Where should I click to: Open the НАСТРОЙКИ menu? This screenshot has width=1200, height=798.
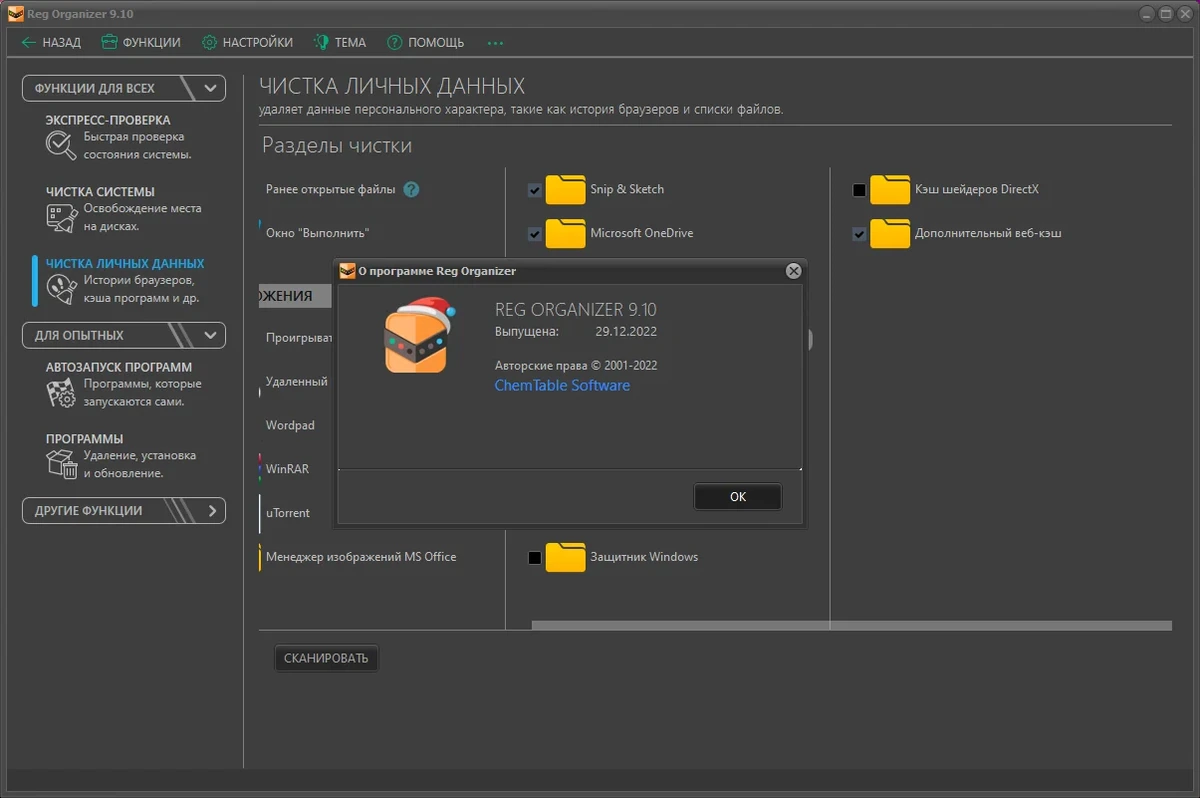247,43
